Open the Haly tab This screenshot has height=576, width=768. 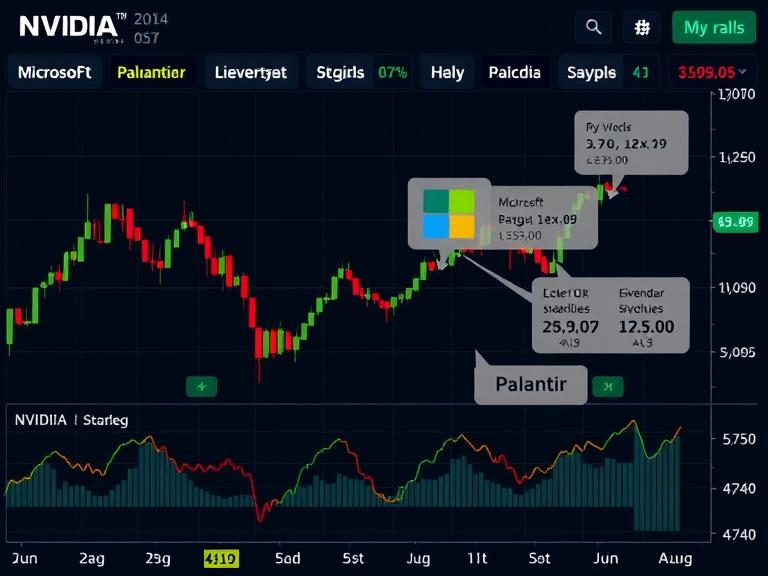(x=447, y=72)
